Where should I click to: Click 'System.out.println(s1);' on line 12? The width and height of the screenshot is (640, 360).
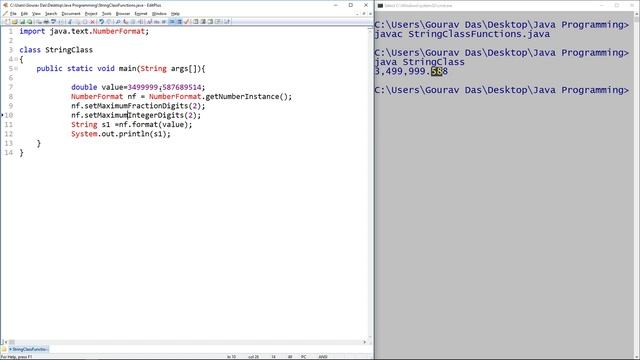point(121,134)
